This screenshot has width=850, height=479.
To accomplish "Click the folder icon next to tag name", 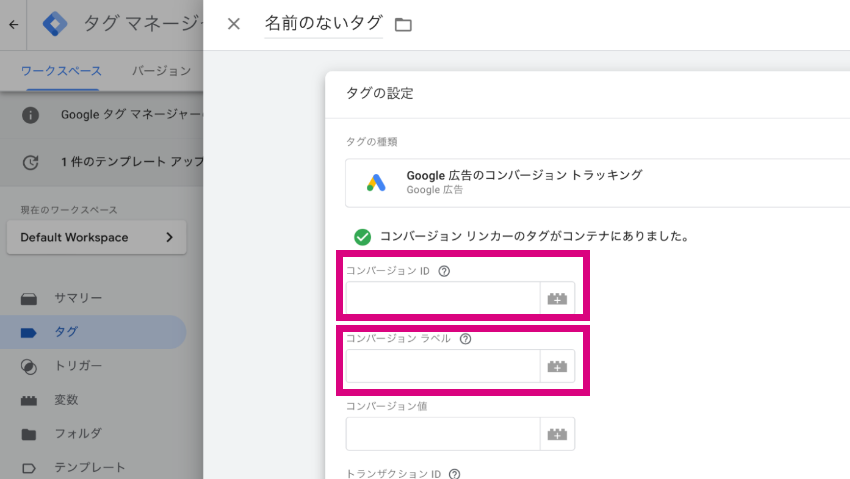I will point(403,24).
